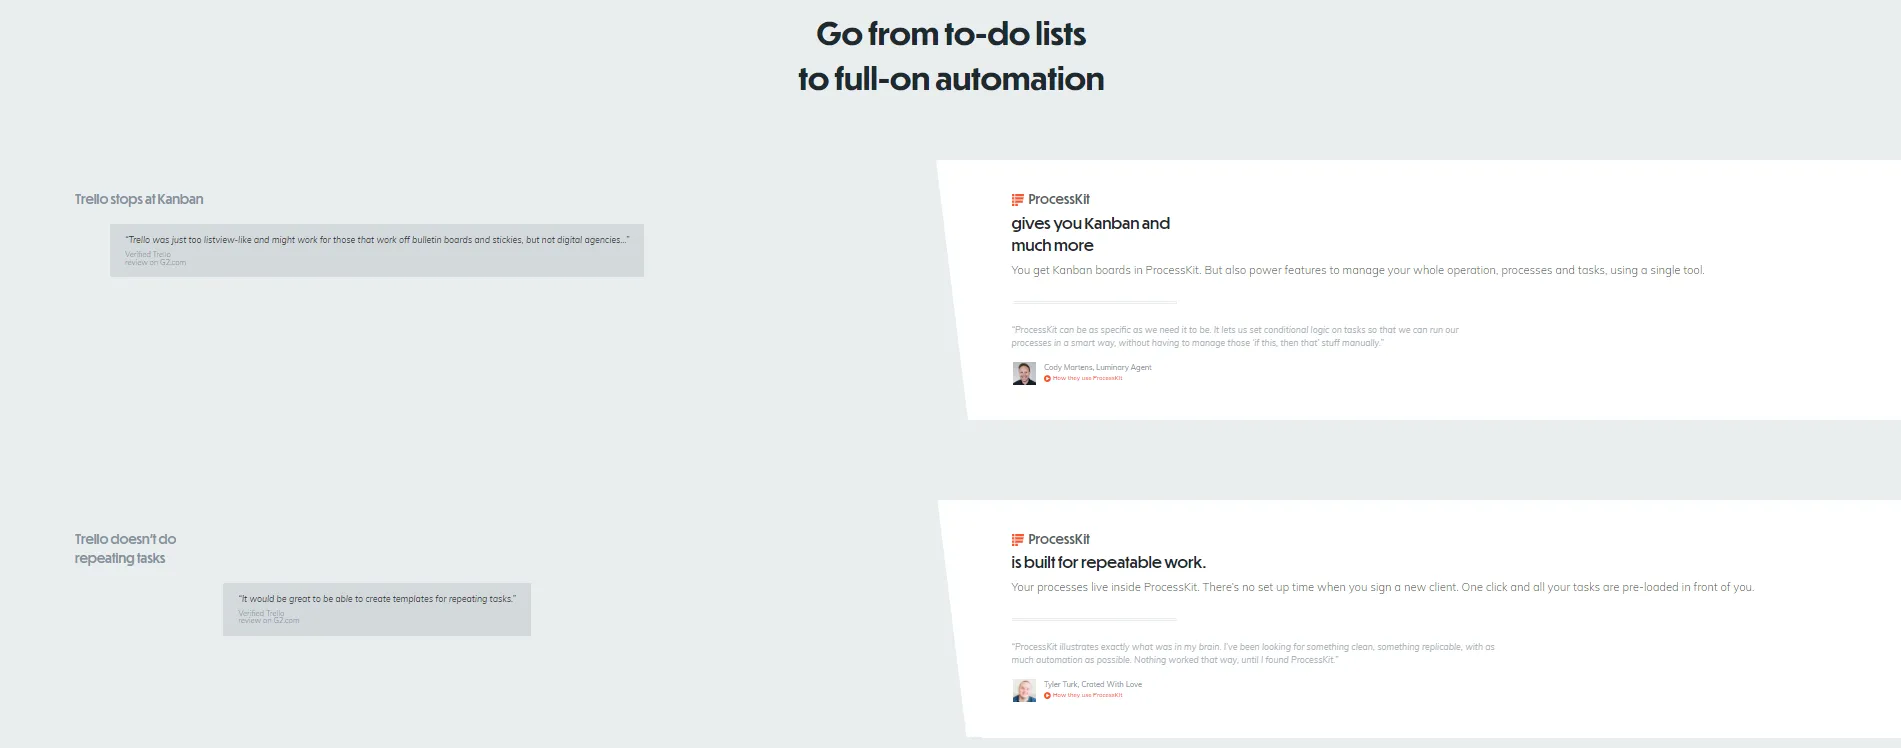The image size is (1901, 748).
Task: Click the ProcessKit logo icon above the repeatable work heading
Action: click(x=1017, y=540)
